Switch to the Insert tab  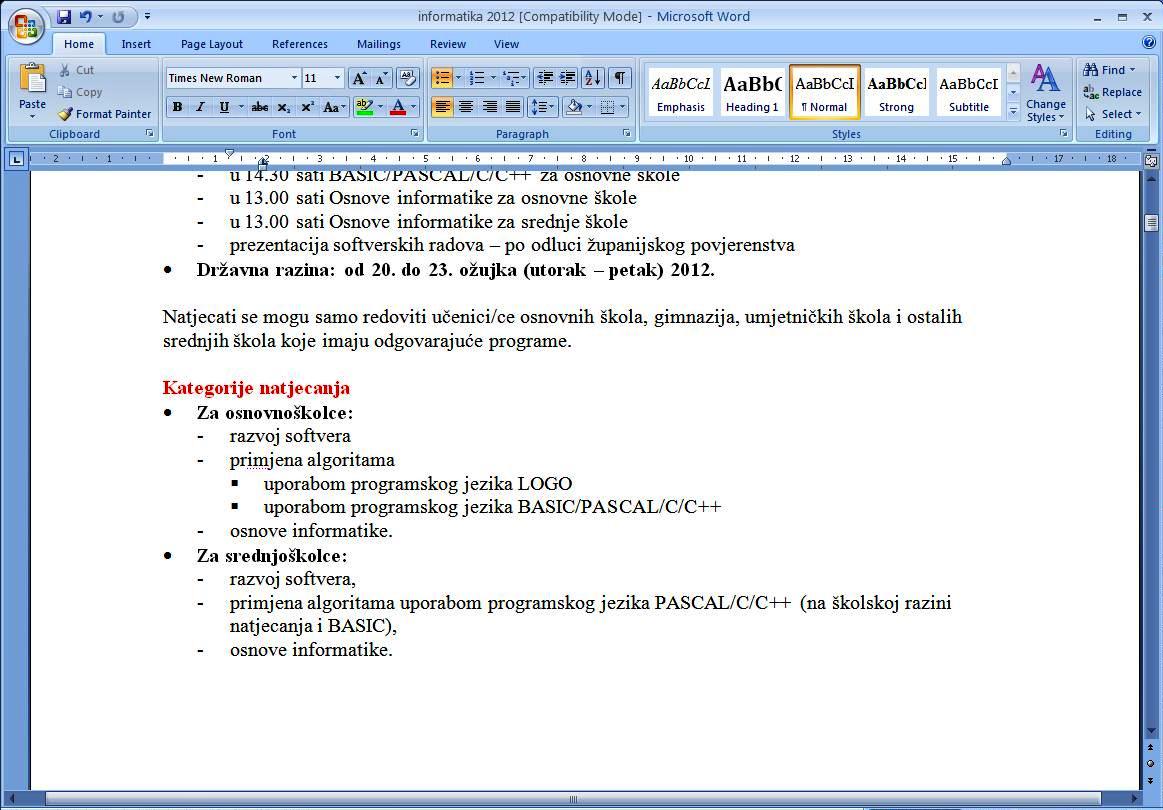pos(136,44)
